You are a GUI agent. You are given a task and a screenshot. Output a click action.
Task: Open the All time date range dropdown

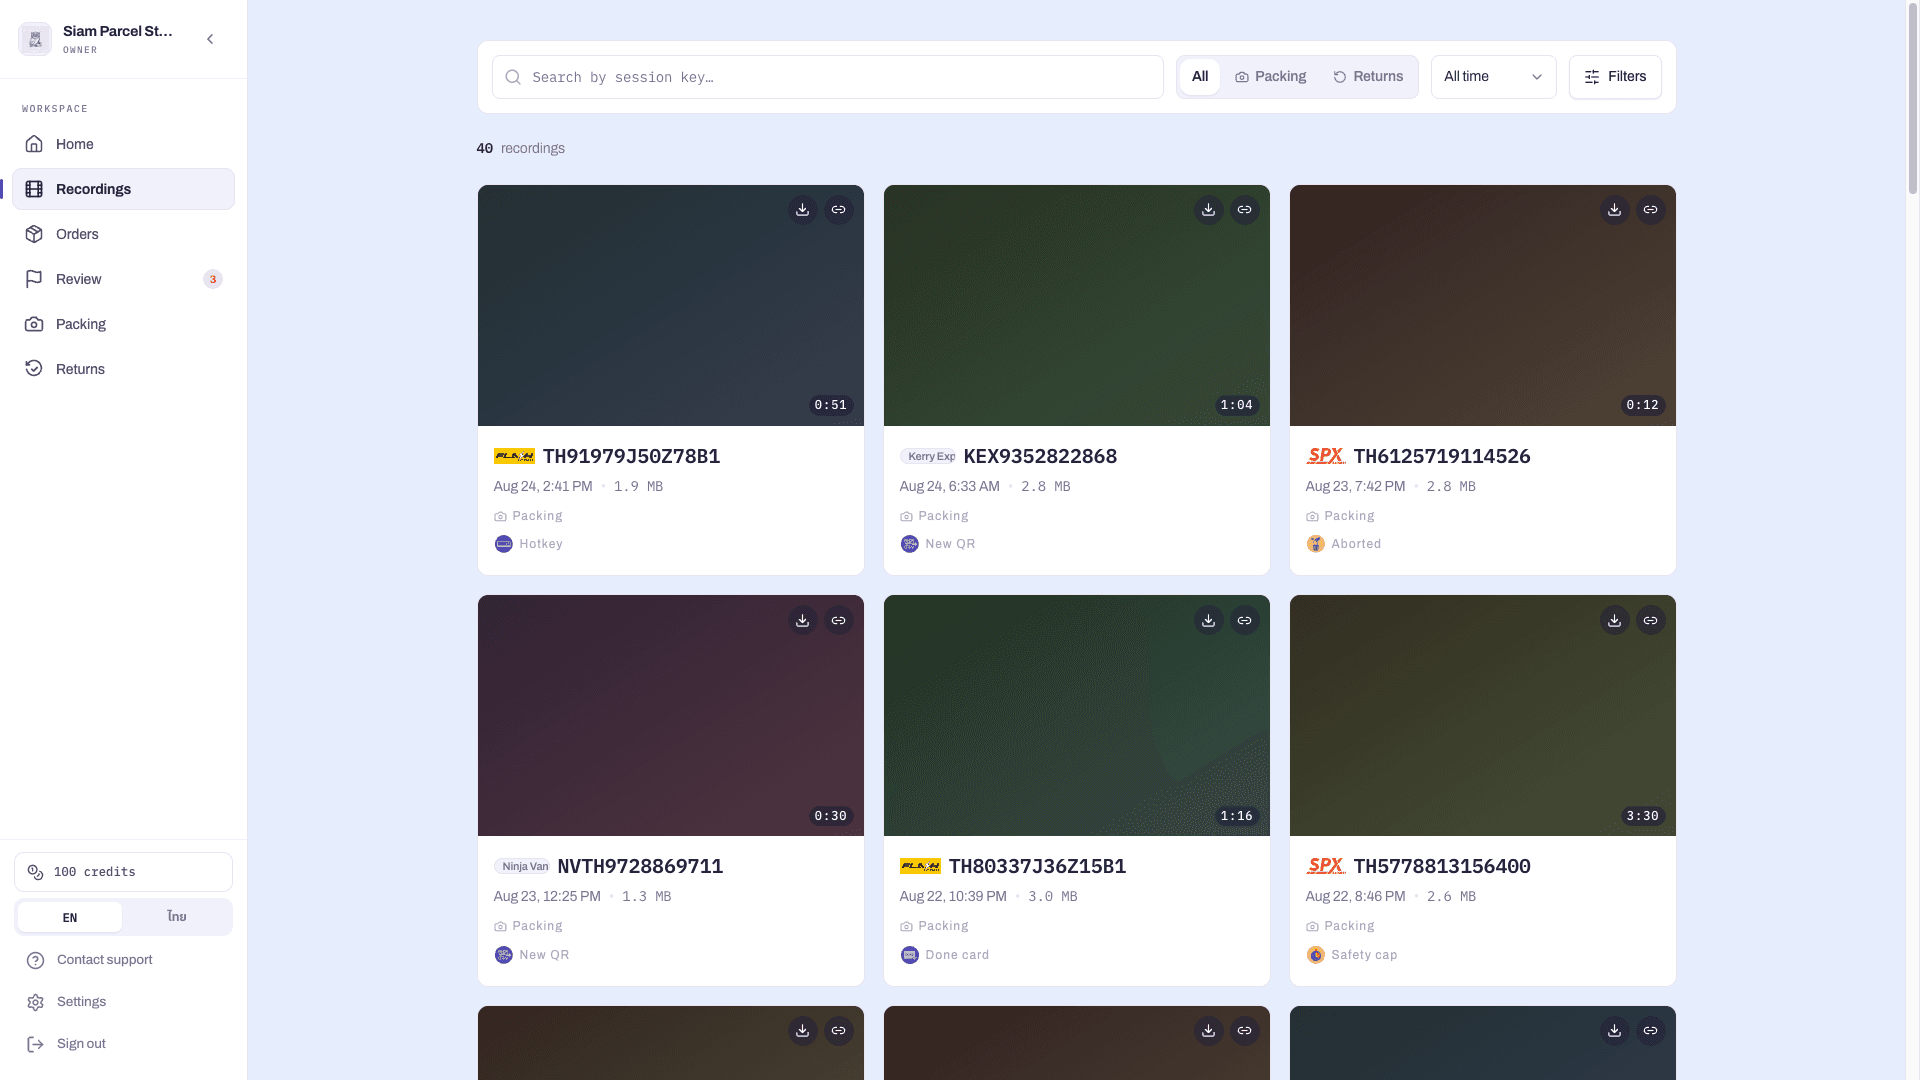coord(1493,77)
